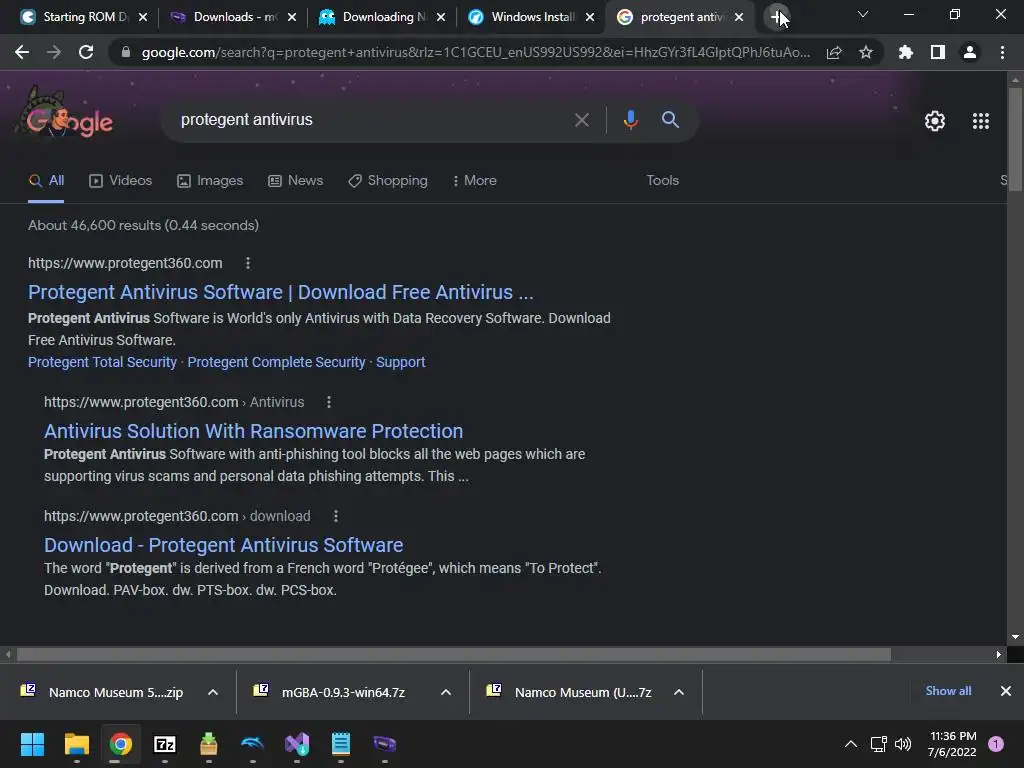This screenshot has width=1024, height=768.
Task: Open 7-Zip from the taskbar
Action: [165, 744]
